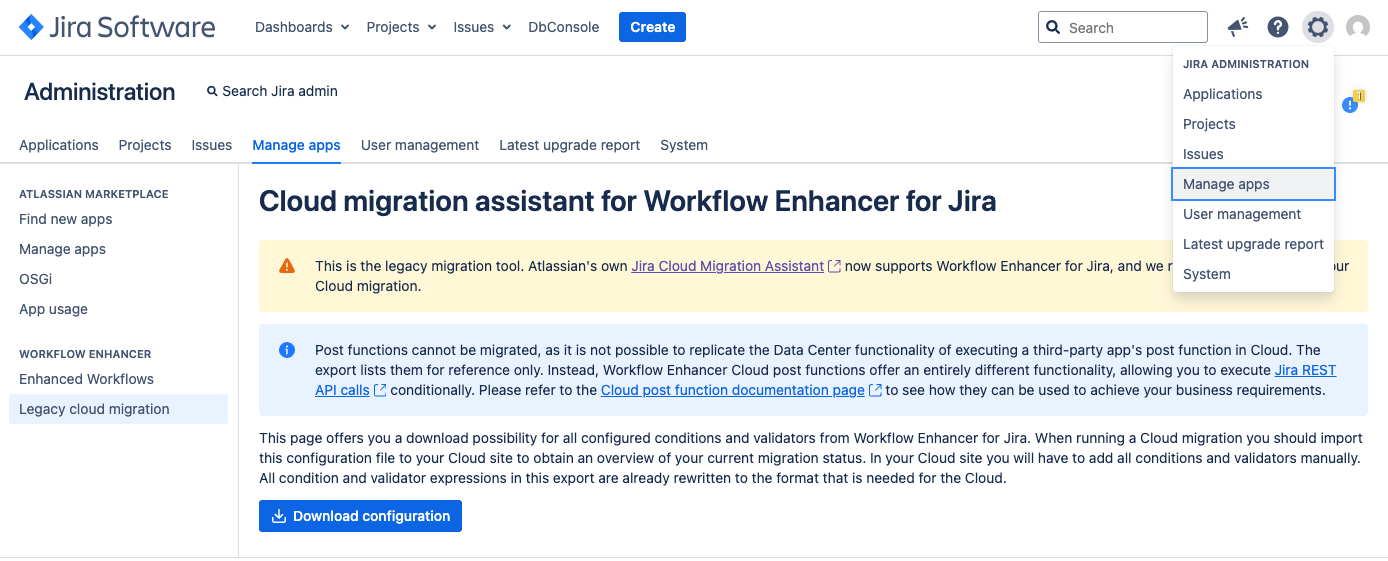Click the orange warning triangle icon
The width and height of the screenshot is (1388, 561).
(x=287, y=266)
